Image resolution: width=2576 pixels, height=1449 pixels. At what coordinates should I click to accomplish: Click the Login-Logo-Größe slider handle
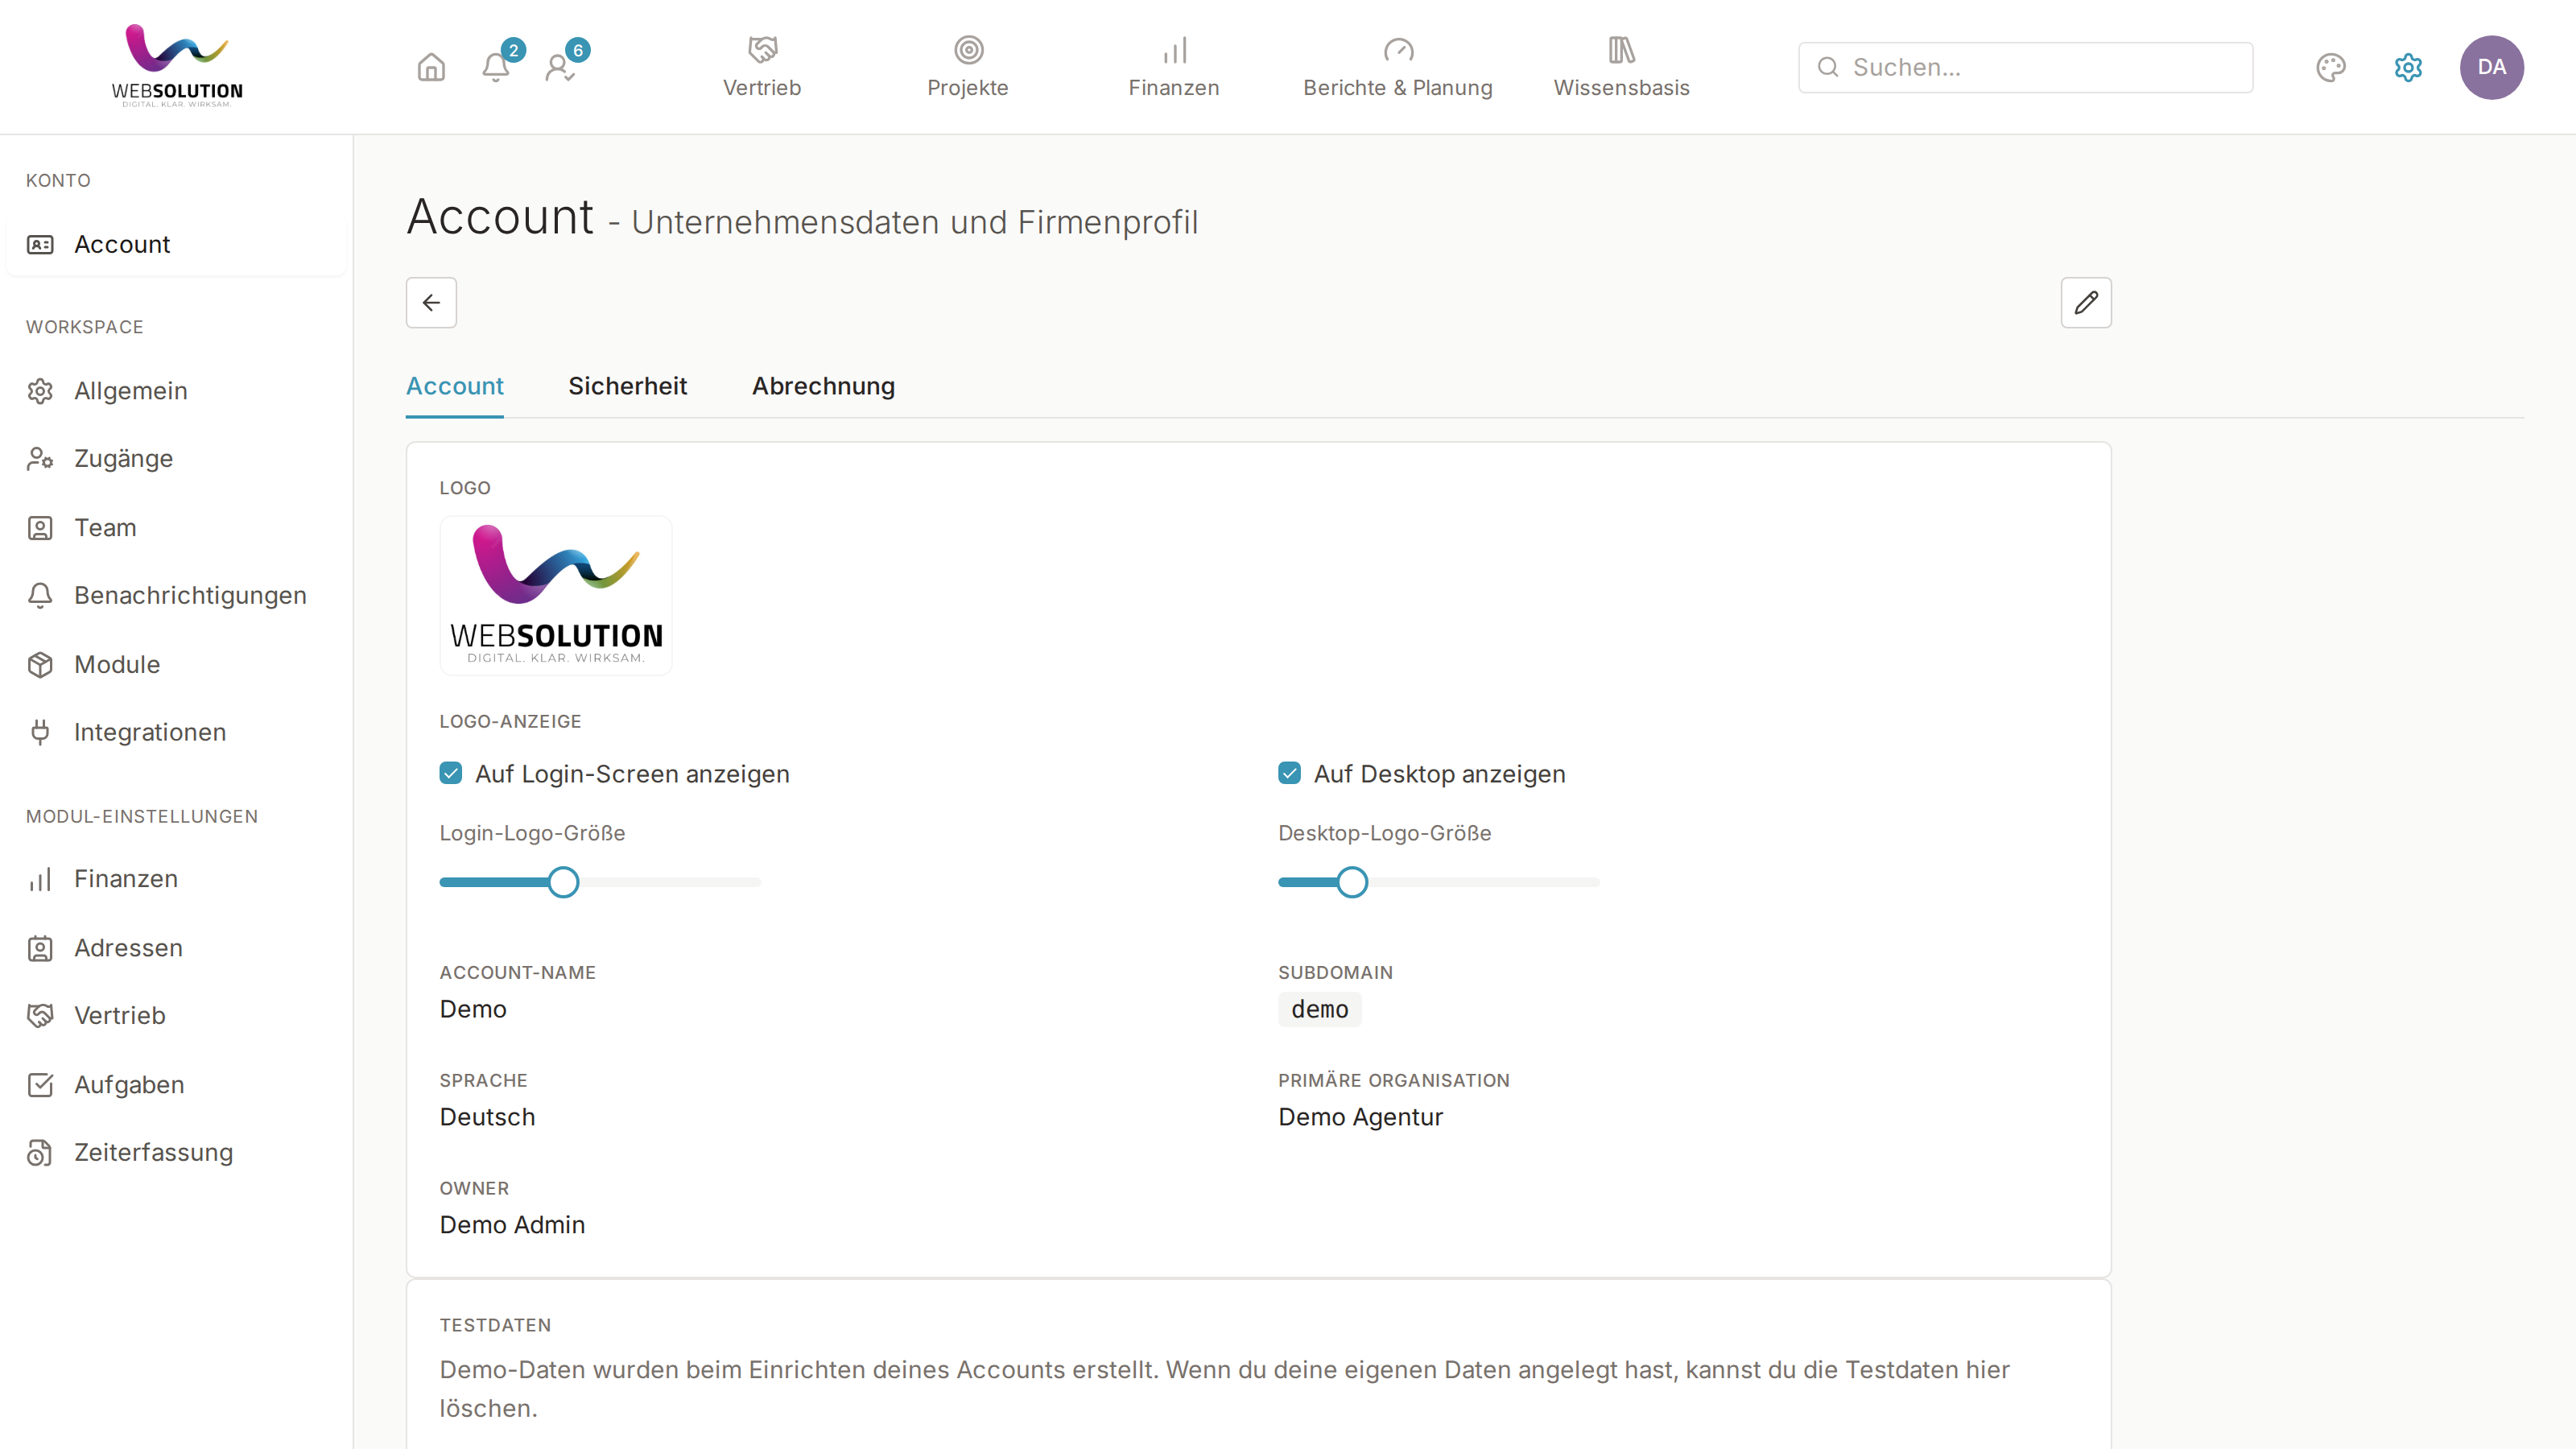pos(563,882)
